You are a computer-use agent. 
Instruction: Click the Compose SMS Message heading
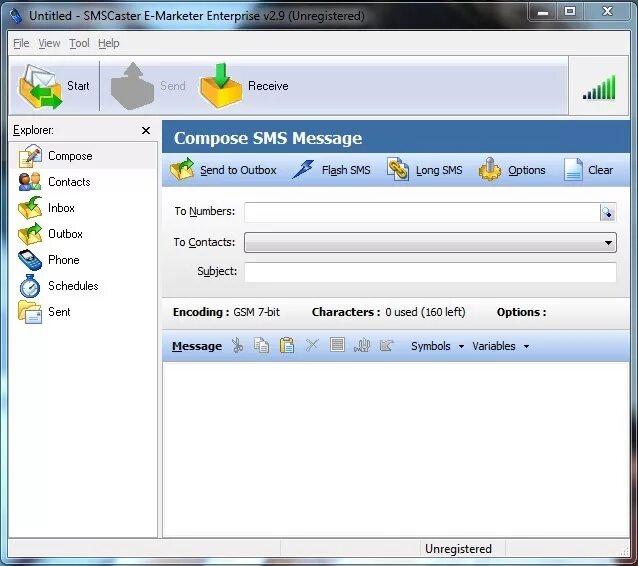point(268,138)
